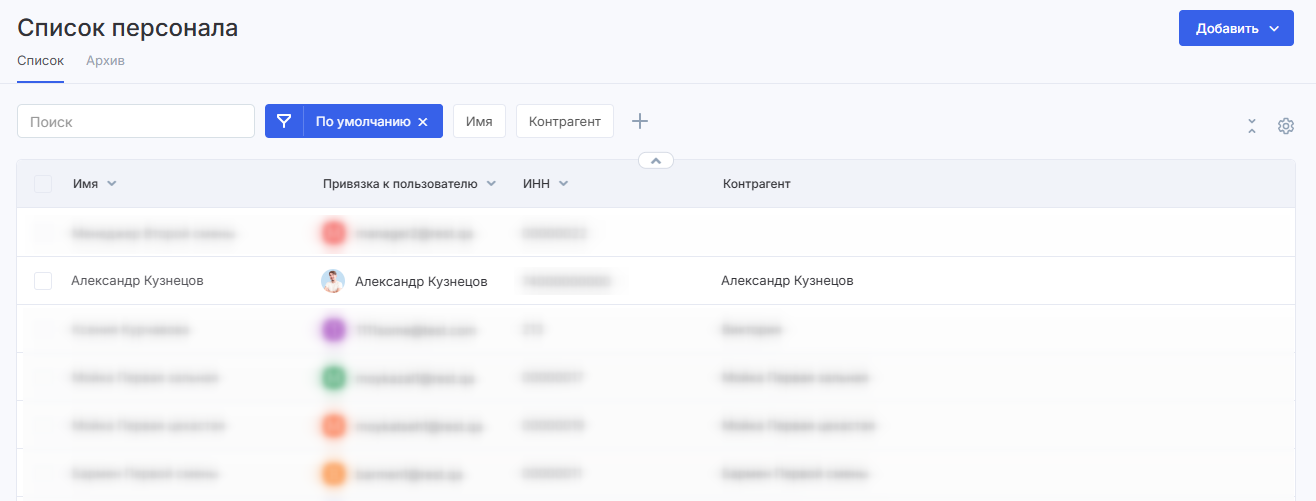Viewport: 1316px width, 501px height.
Task: Add a new filter with plus icon
Action: [x=640, y=121]
